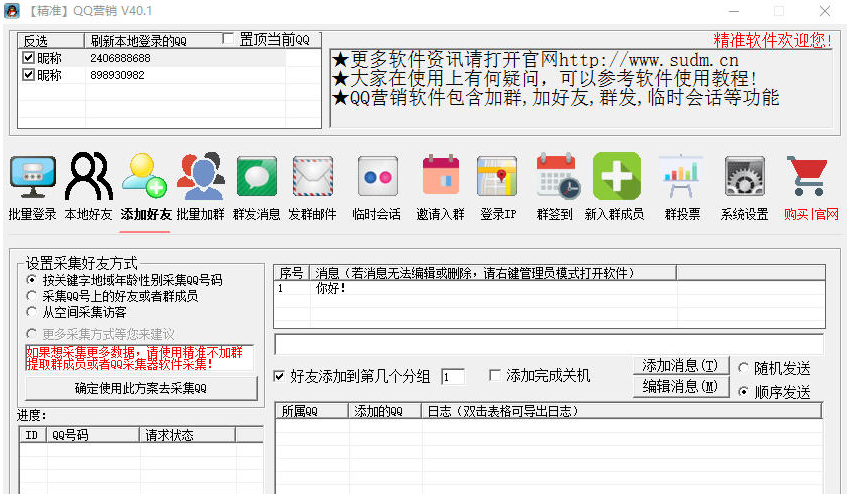Open the 临时会话 temporary chat tool
Viewport: 848px width, 494px height.
point(377,187)
